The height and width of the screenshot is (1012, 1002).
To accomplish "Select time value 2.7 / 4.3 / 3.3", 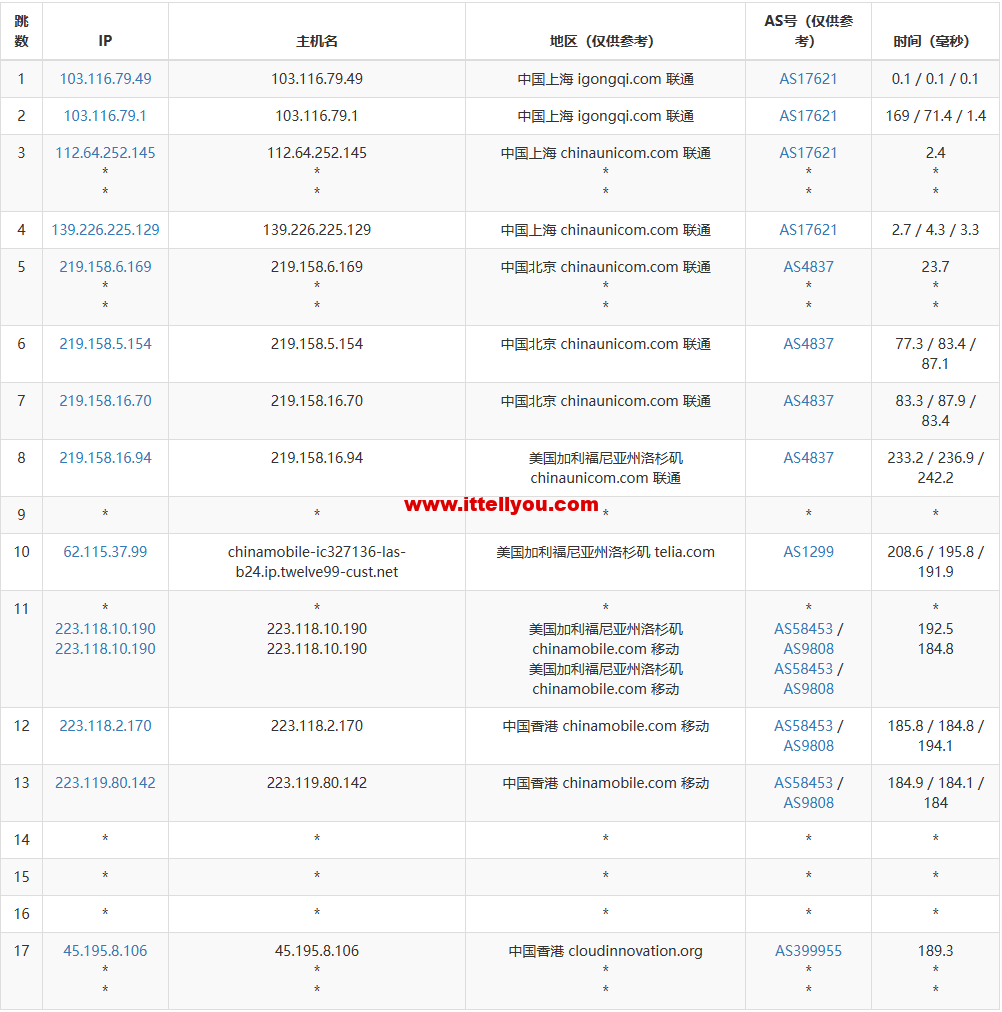I will (935, 230).
